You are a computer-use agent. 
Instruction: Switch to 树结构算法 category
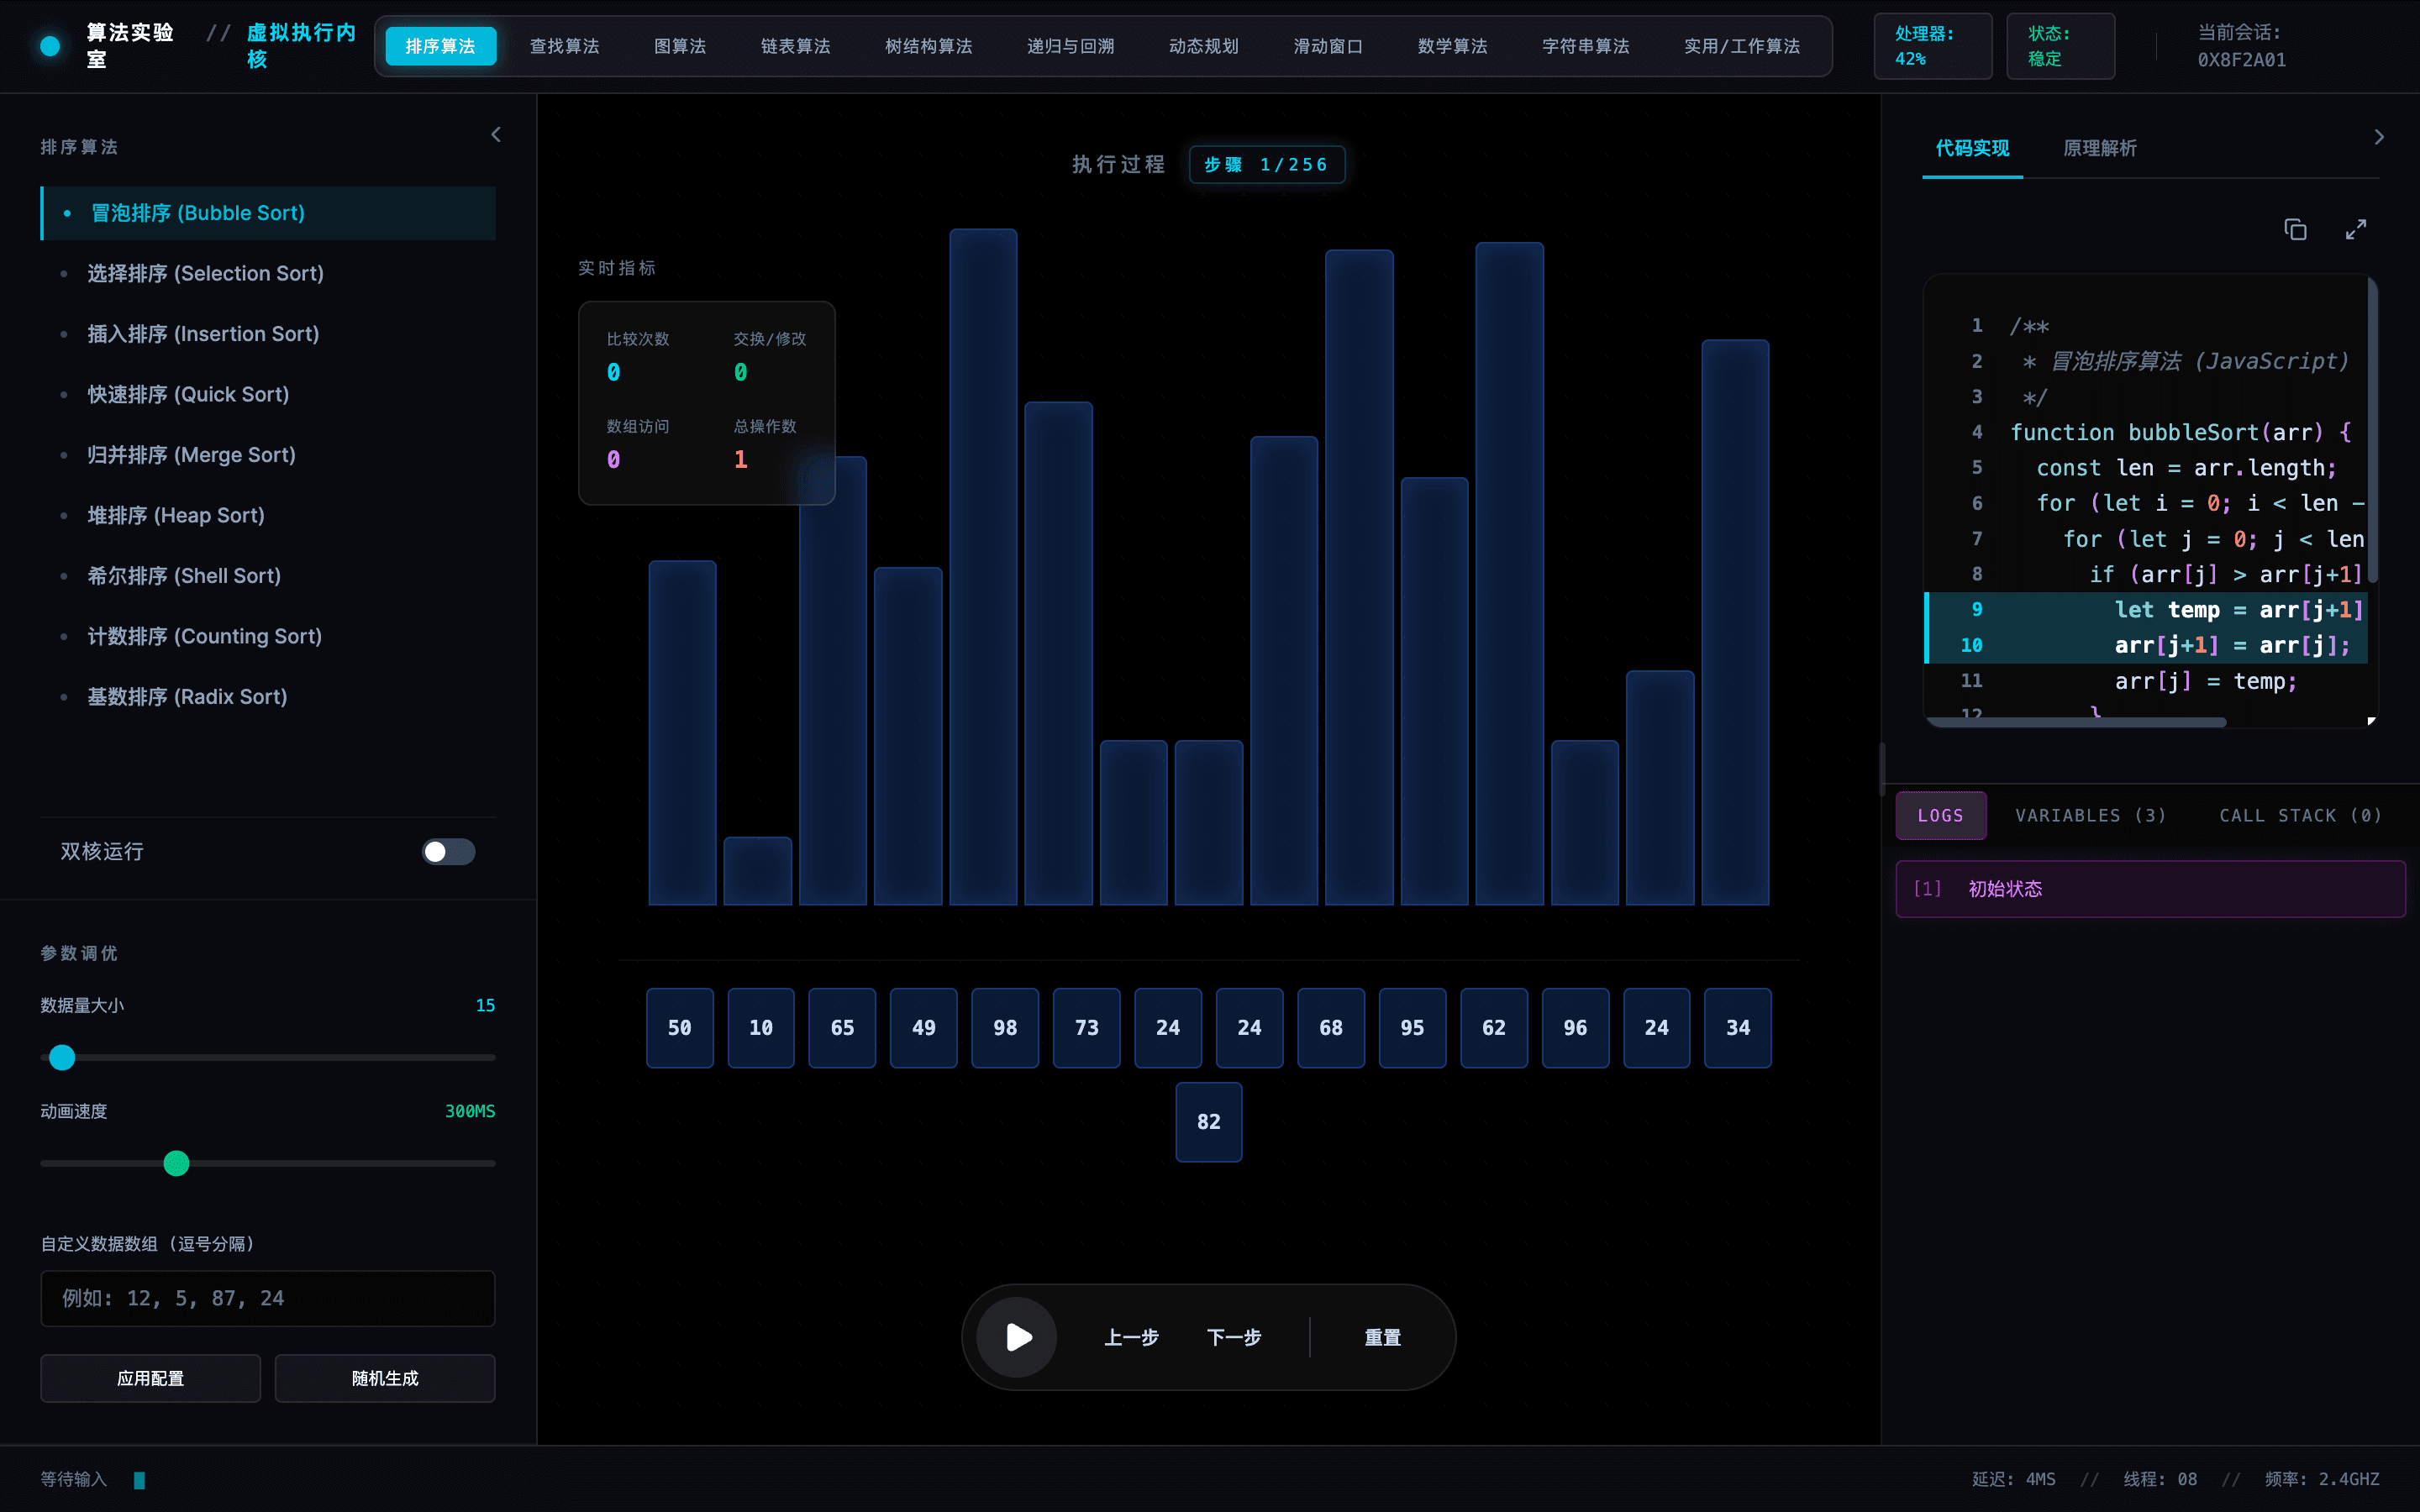pos(928,46)
